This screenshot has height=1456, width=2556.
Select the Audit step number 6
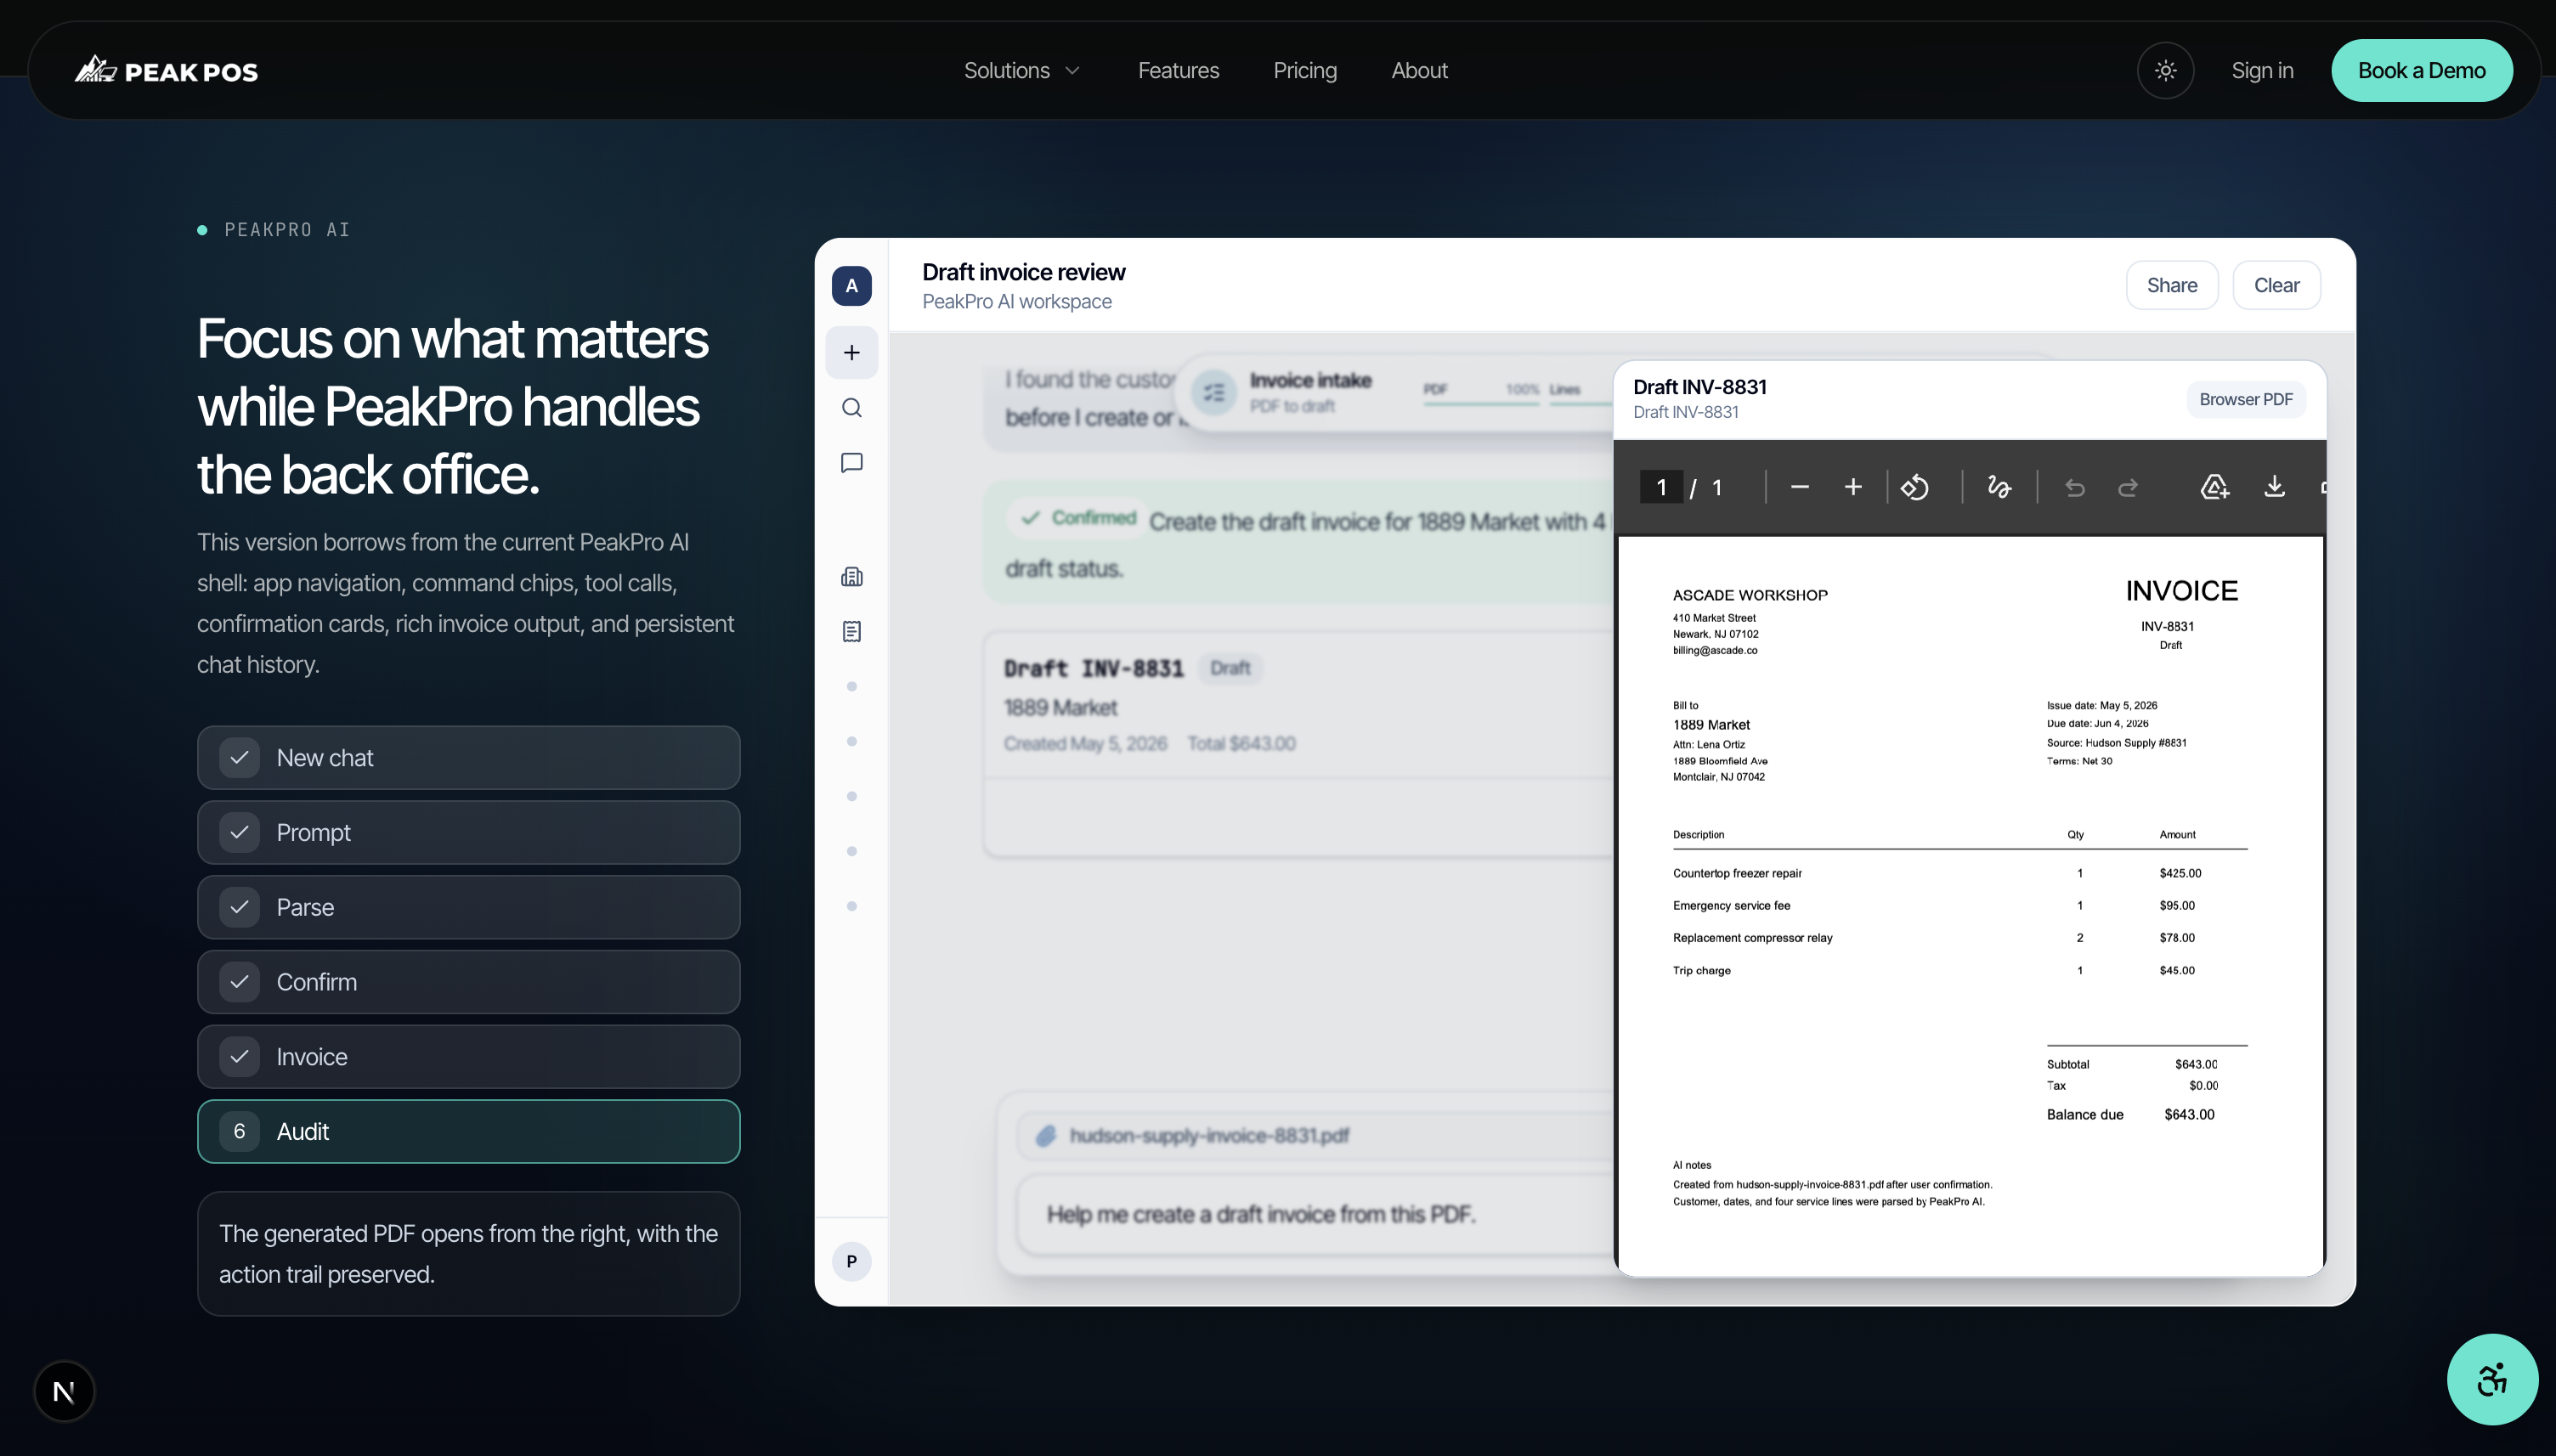tap(468, 1131)
